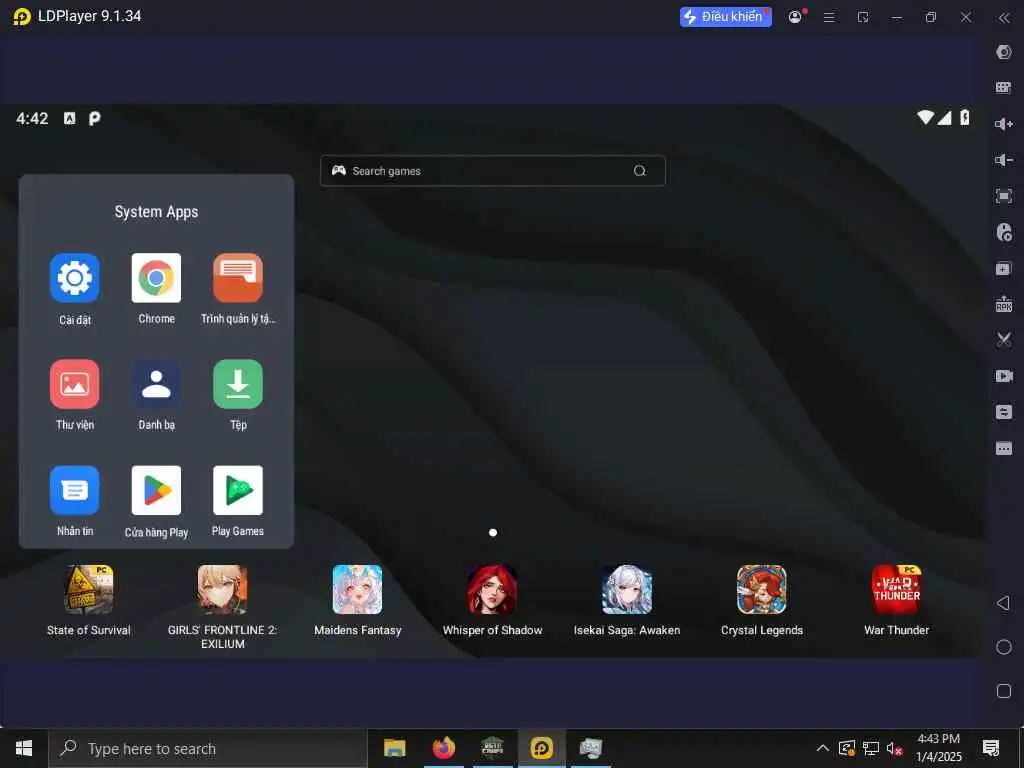
Task: Take a screenshot with scissors icon
Action: point(1004,340)
